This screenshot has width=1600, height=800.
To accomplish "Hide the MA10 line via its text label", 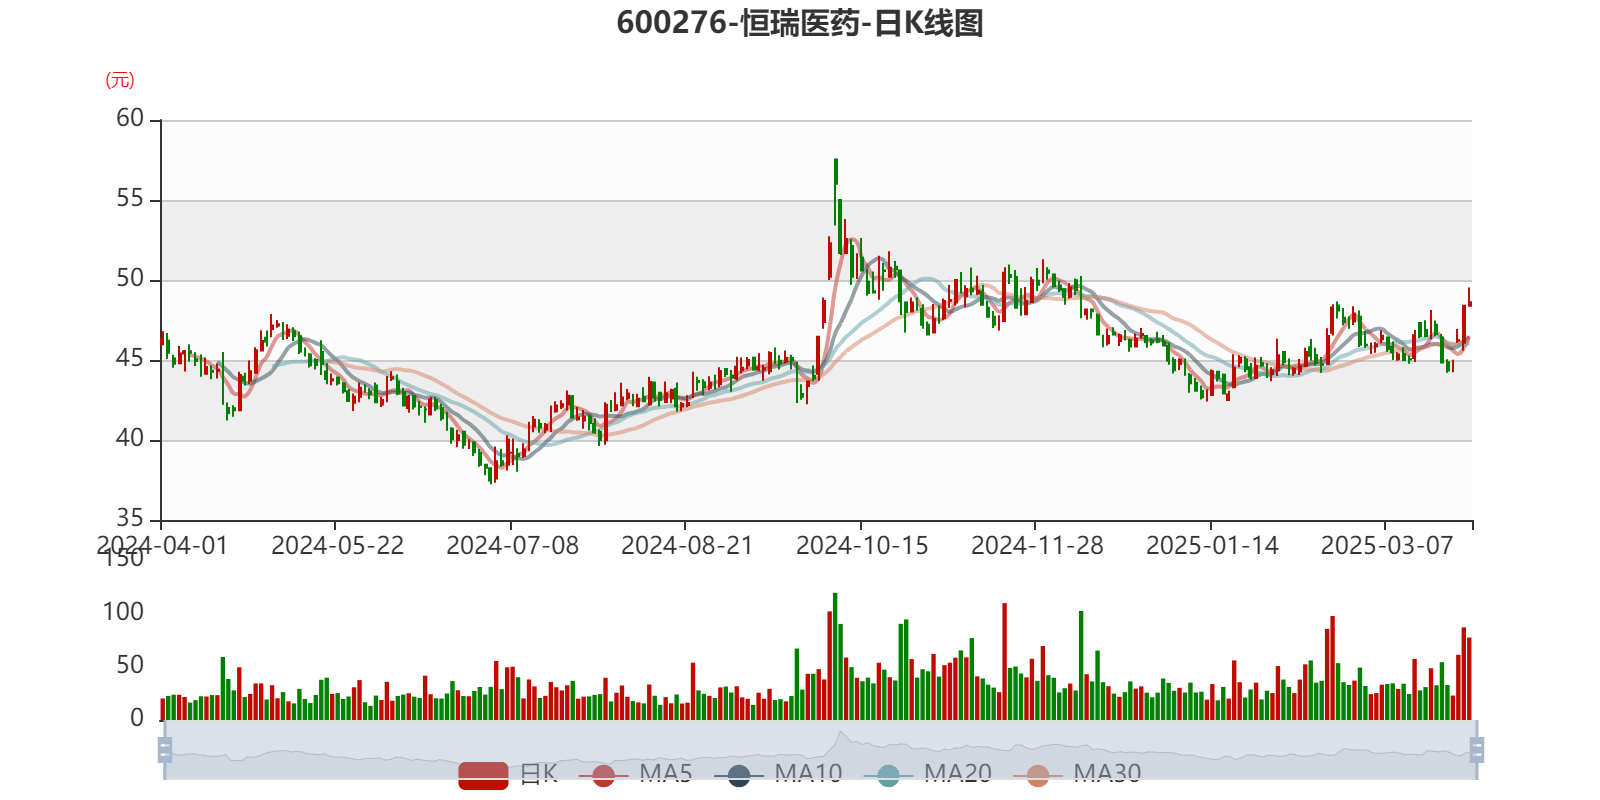I will coord(808,773).
